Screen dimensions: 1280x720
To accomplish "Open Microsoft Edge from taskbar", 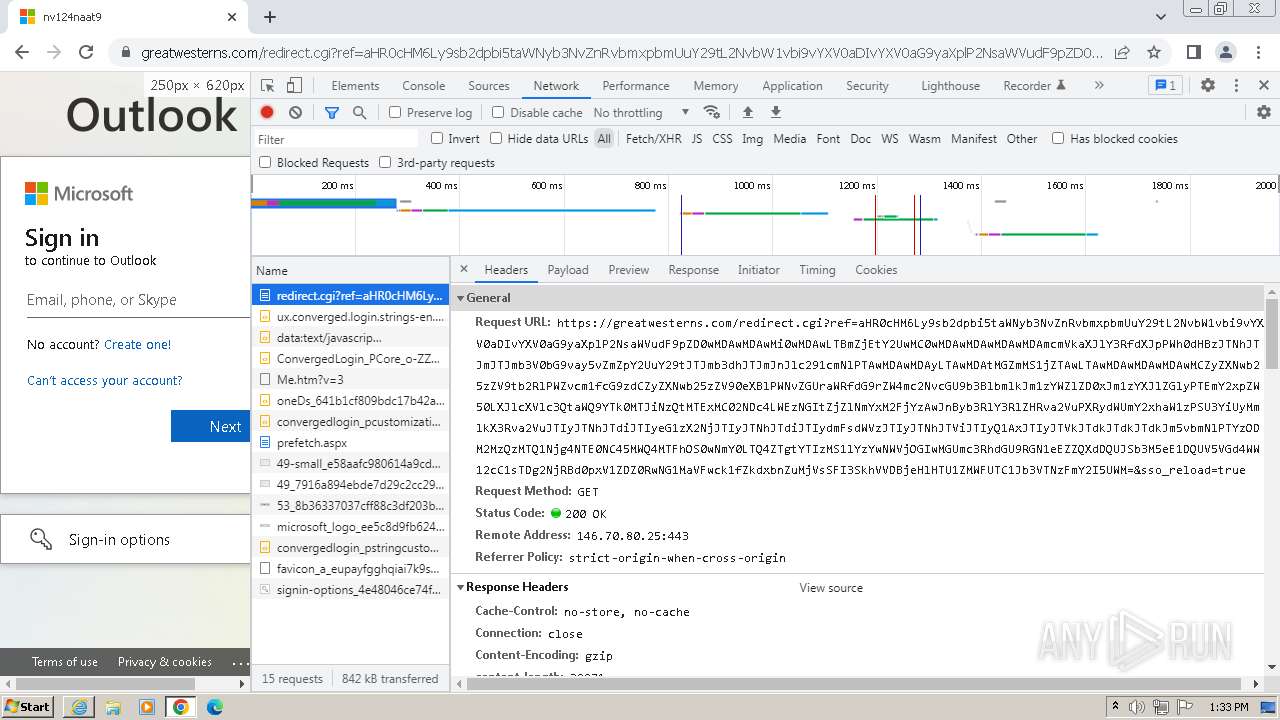I will click(214, 707).
